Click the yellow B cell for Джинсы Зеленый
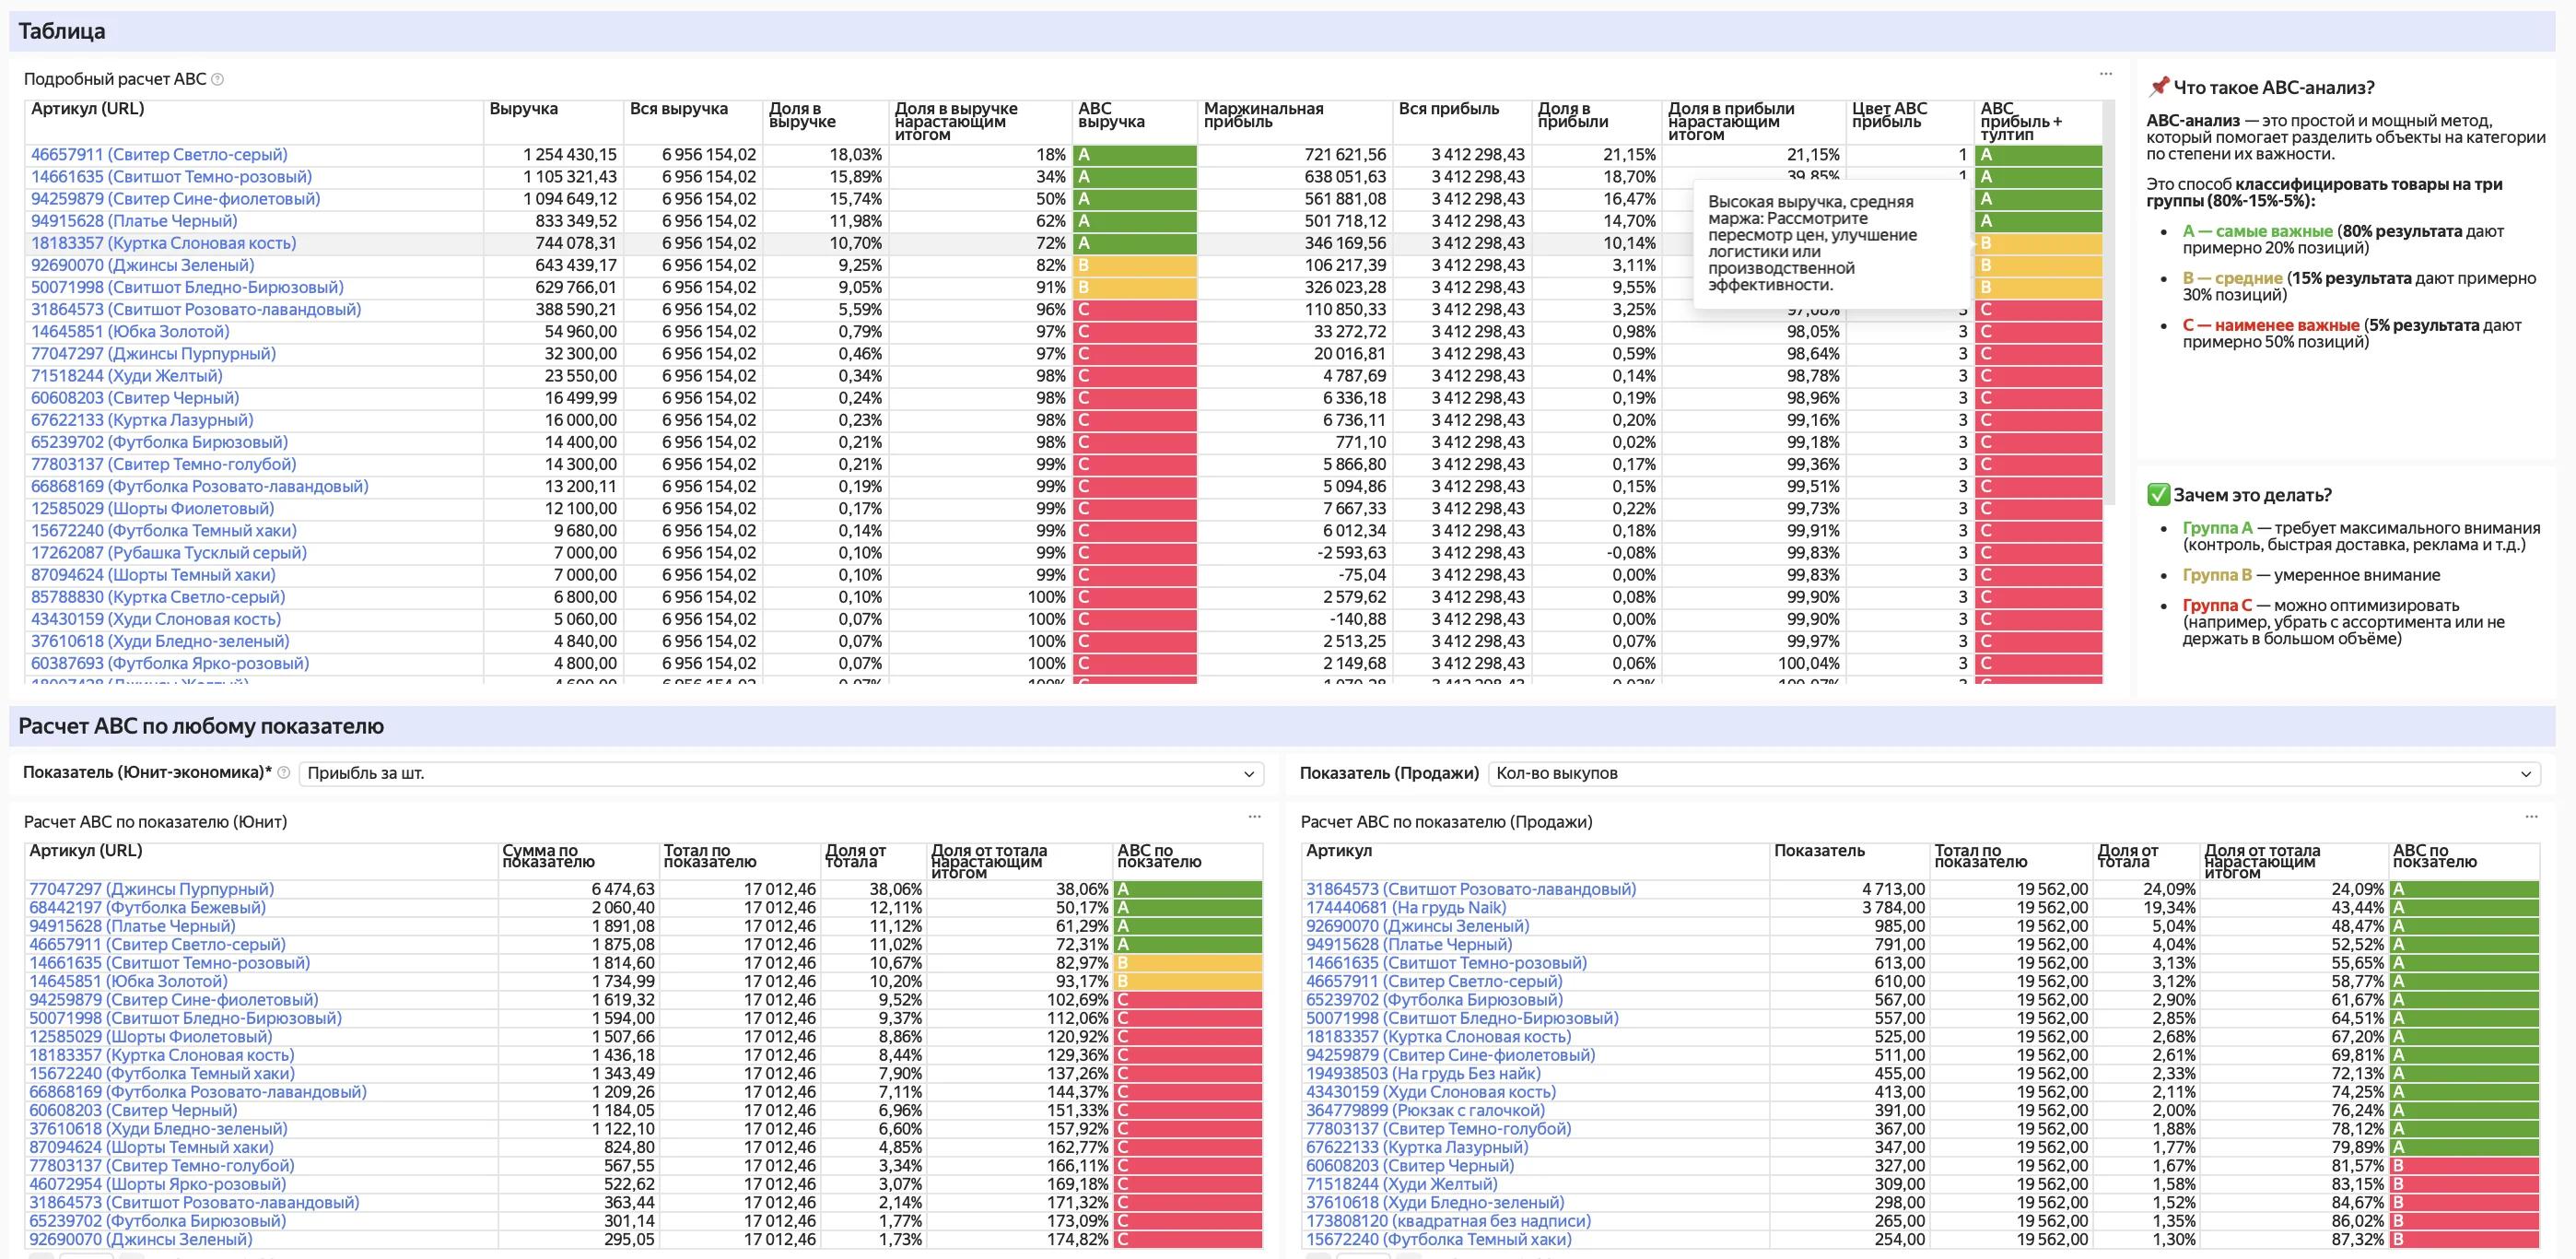Screen dimensions: 2576x1259 coord(1135,265)
